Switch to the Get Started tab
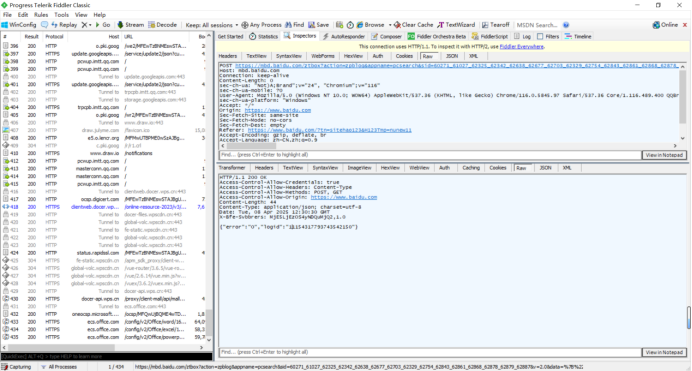 [230, 37]
